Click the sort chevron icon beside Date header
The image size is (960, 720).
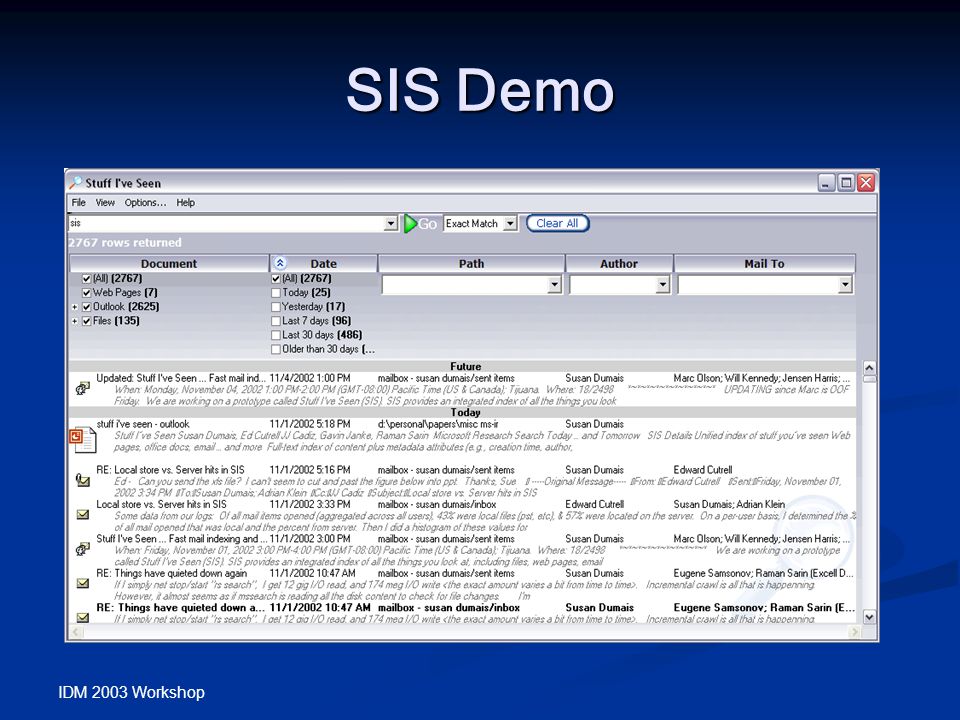point(280,263)
